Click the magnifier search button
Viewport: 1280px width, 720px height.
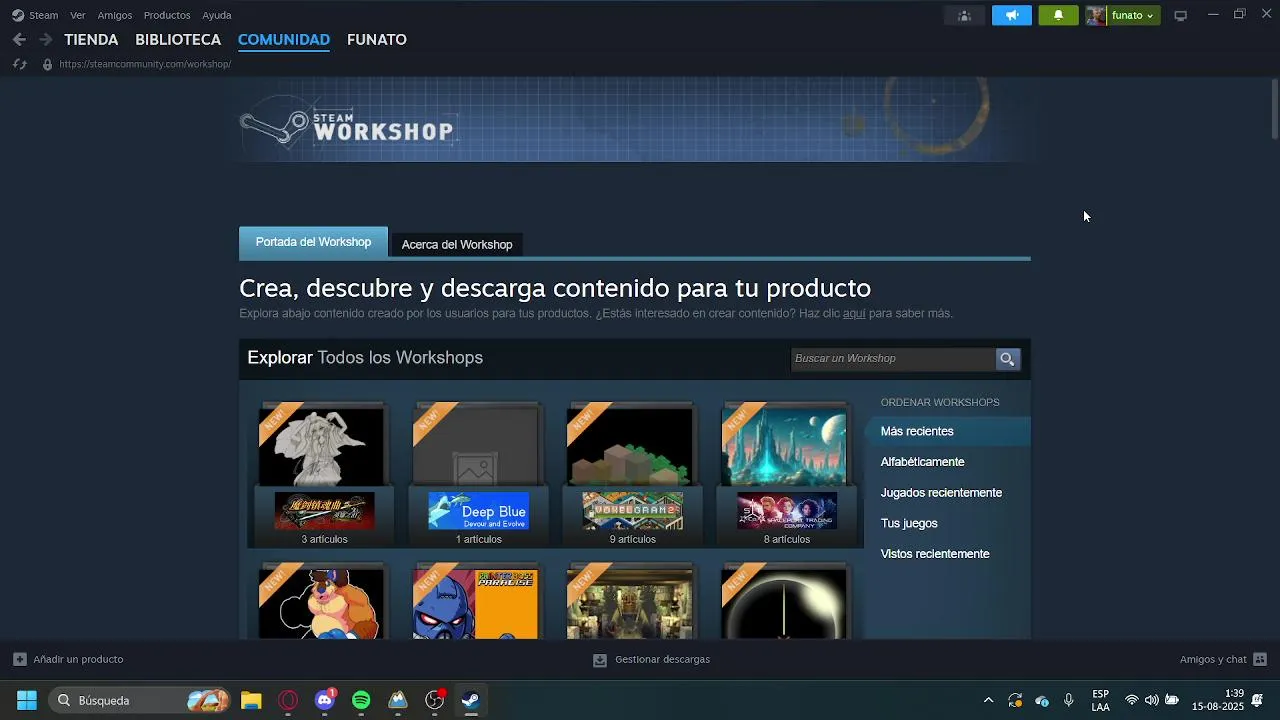(1007, 358)
